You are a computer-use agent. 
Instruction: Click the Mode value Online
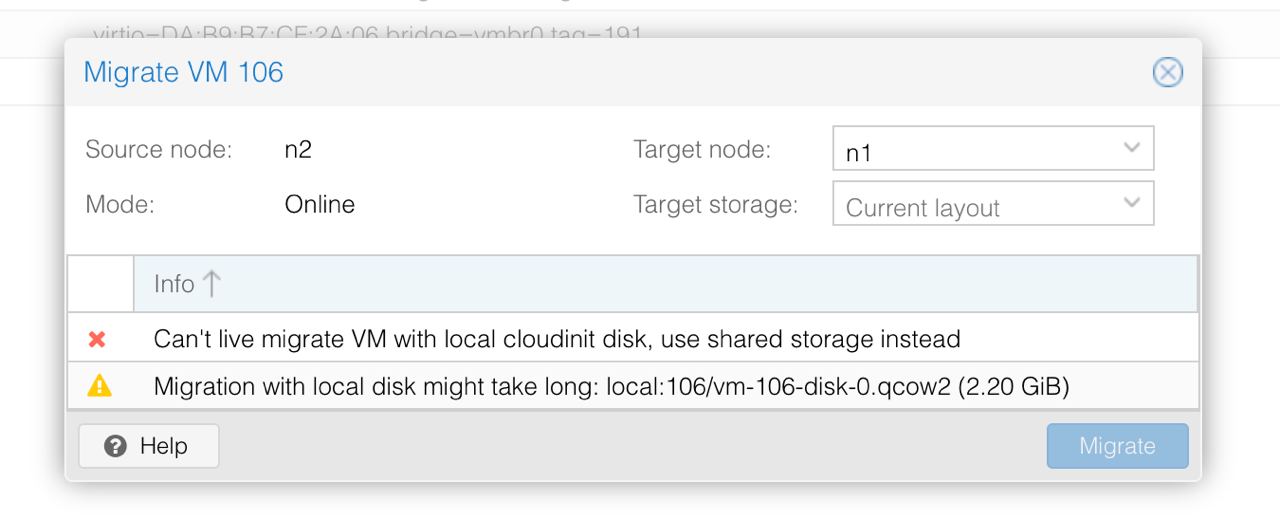pos(320,205)
